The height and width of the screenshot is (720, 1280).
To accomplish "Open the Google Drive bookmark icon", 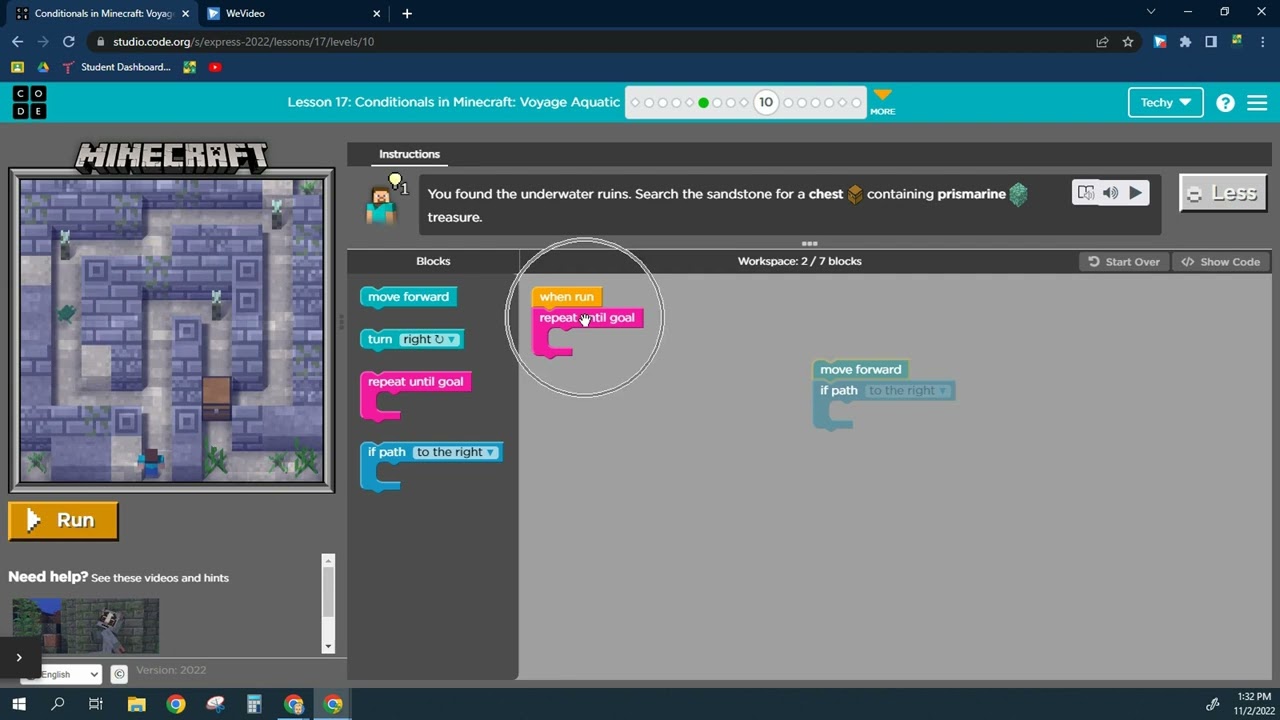I will click(43, 67).
